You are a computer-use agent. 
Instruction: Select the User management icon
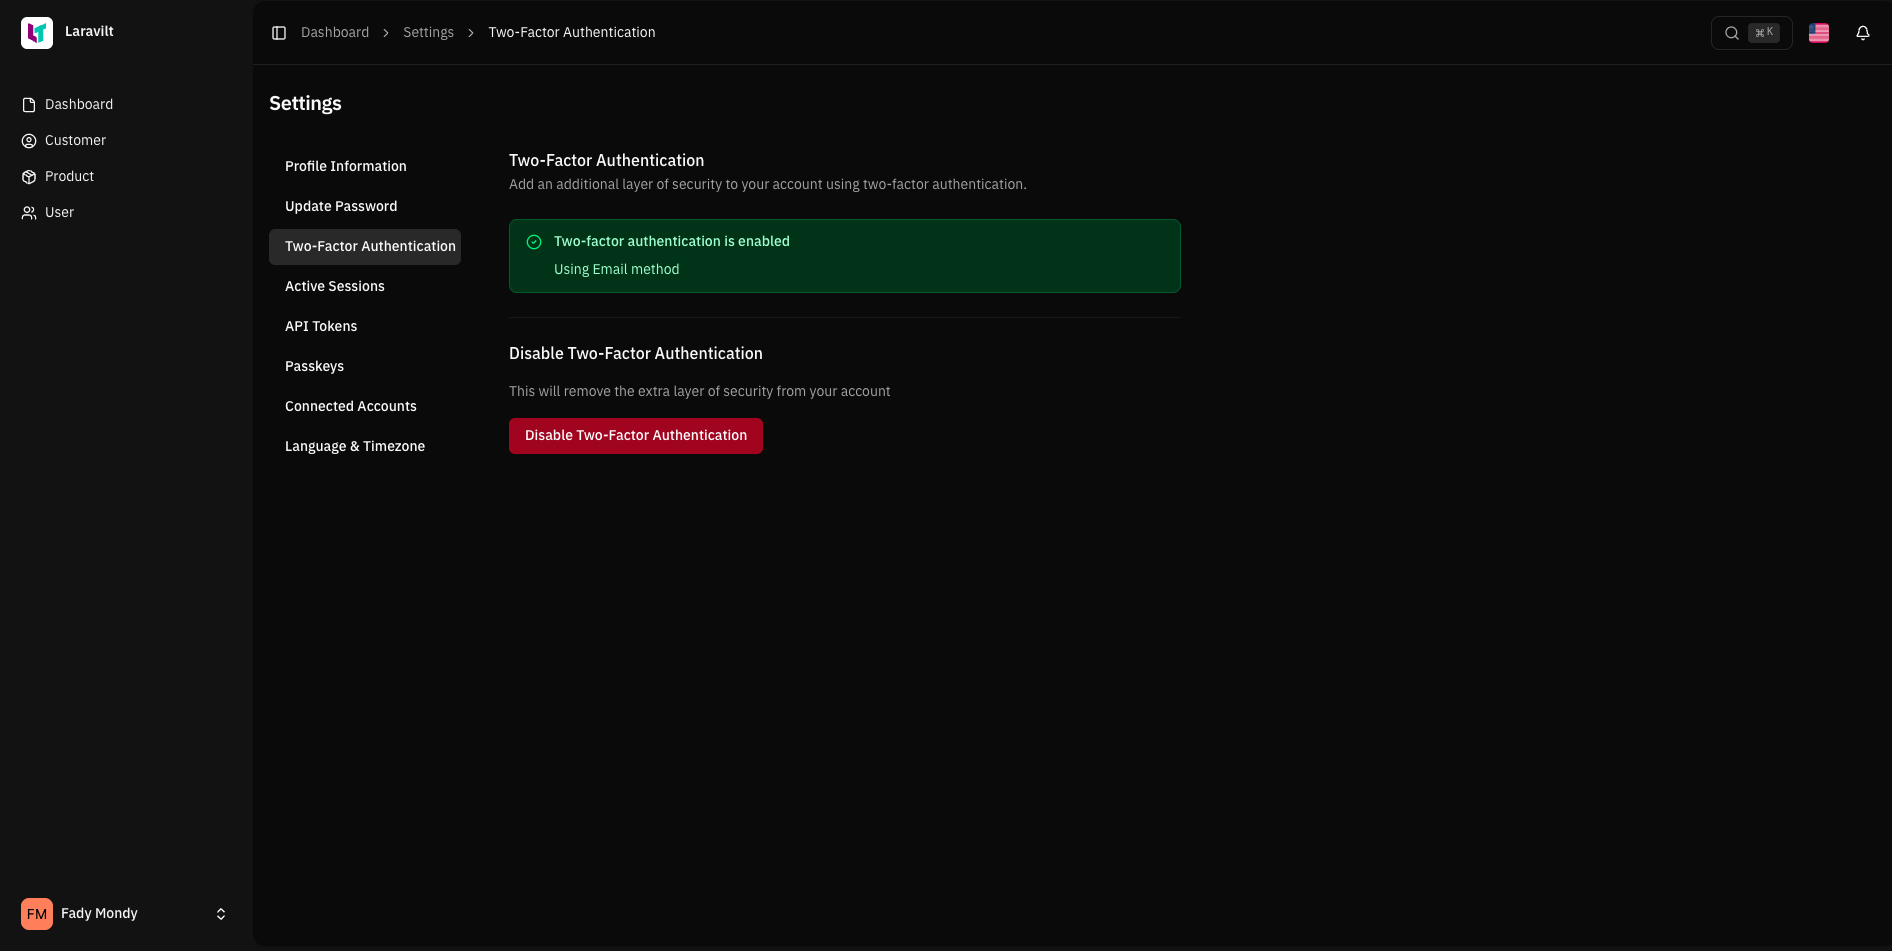pos(28,212)
